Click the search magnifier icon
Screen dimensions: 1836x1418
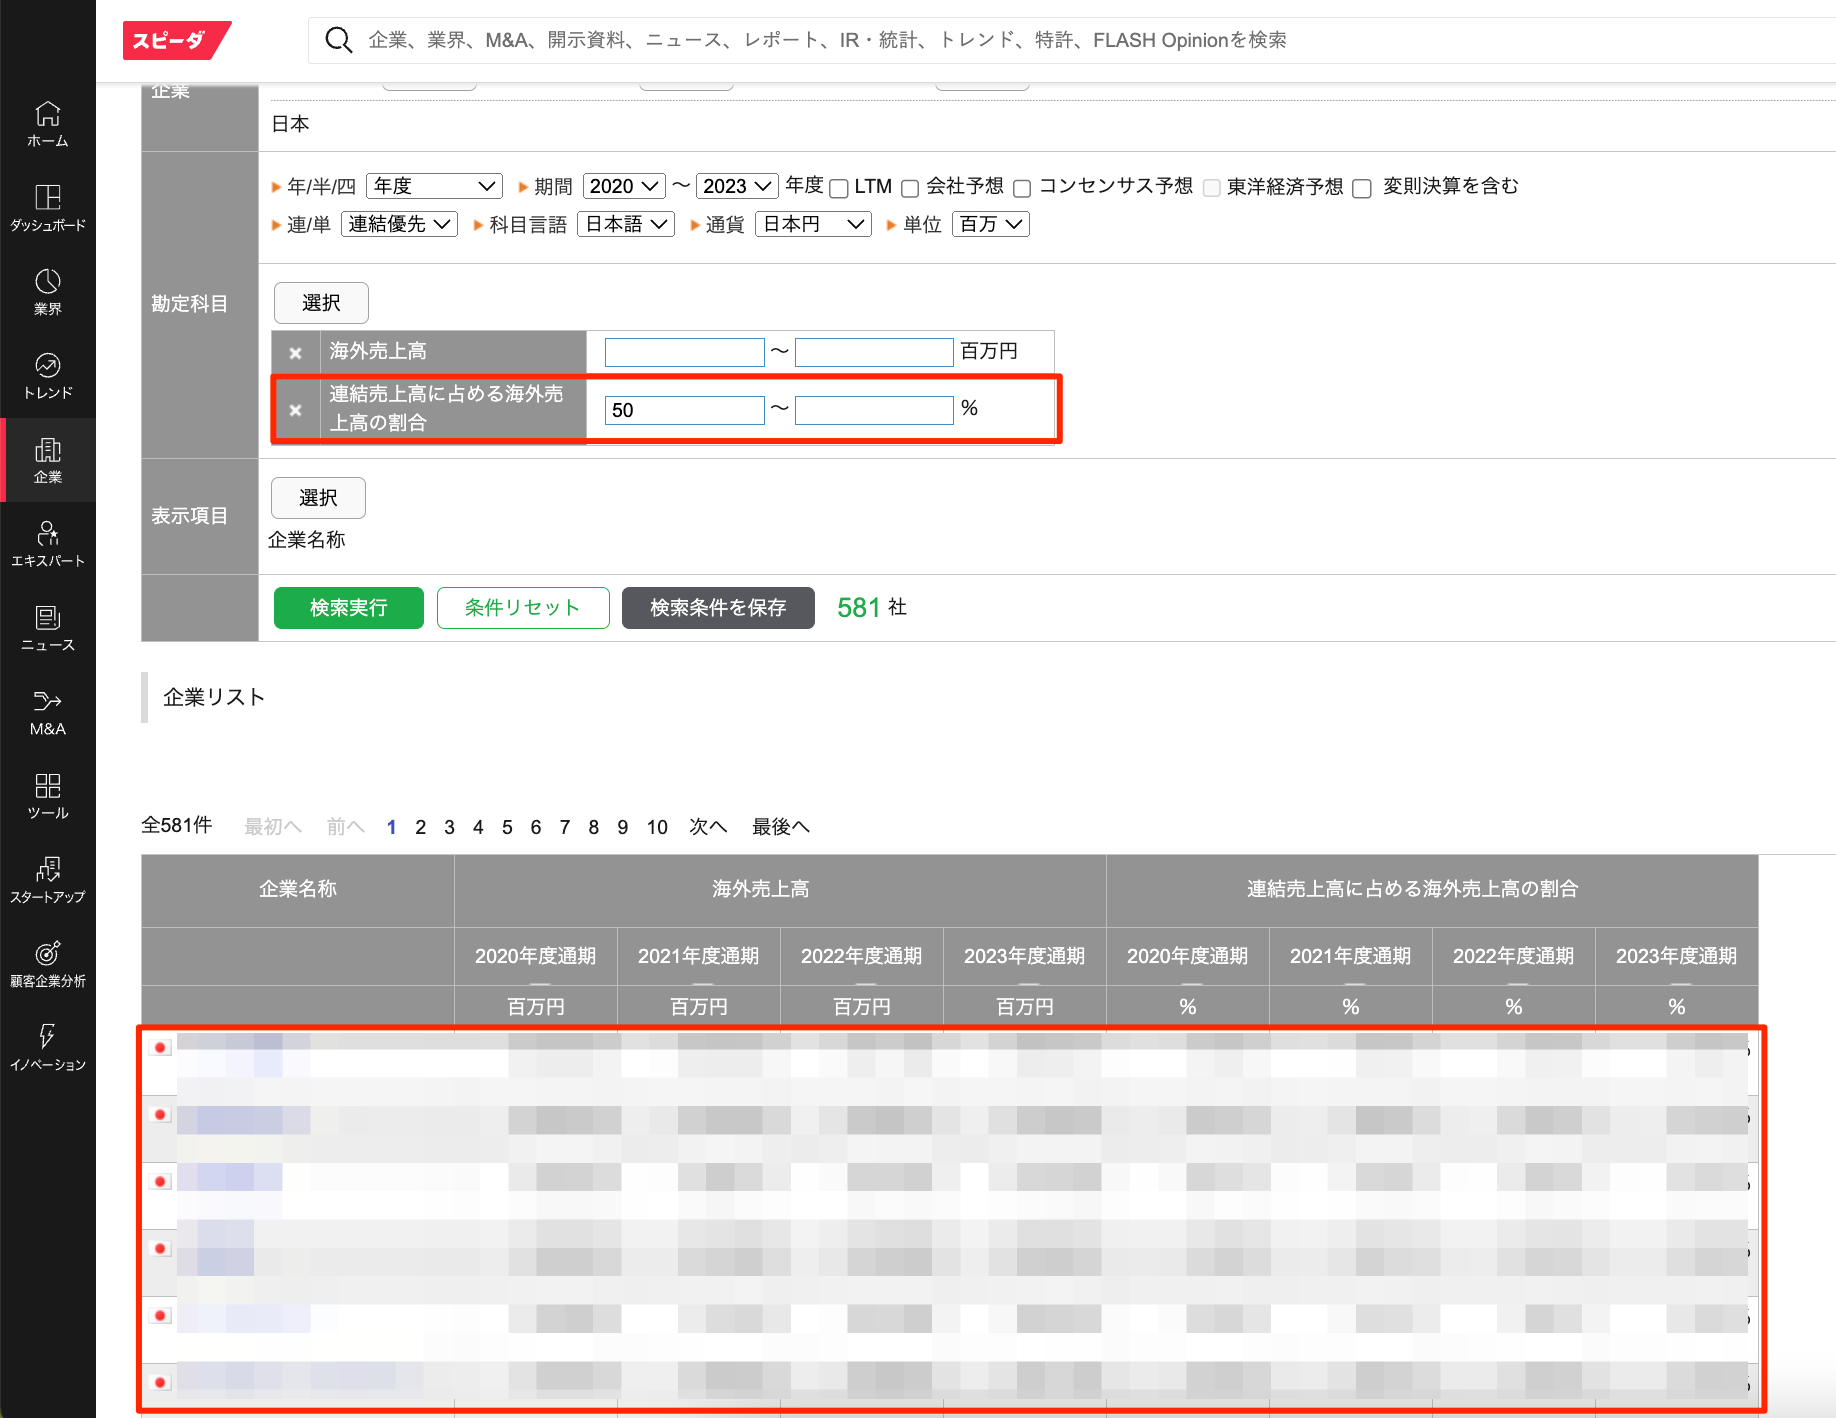pyautogui.click(x=339, y=40)
